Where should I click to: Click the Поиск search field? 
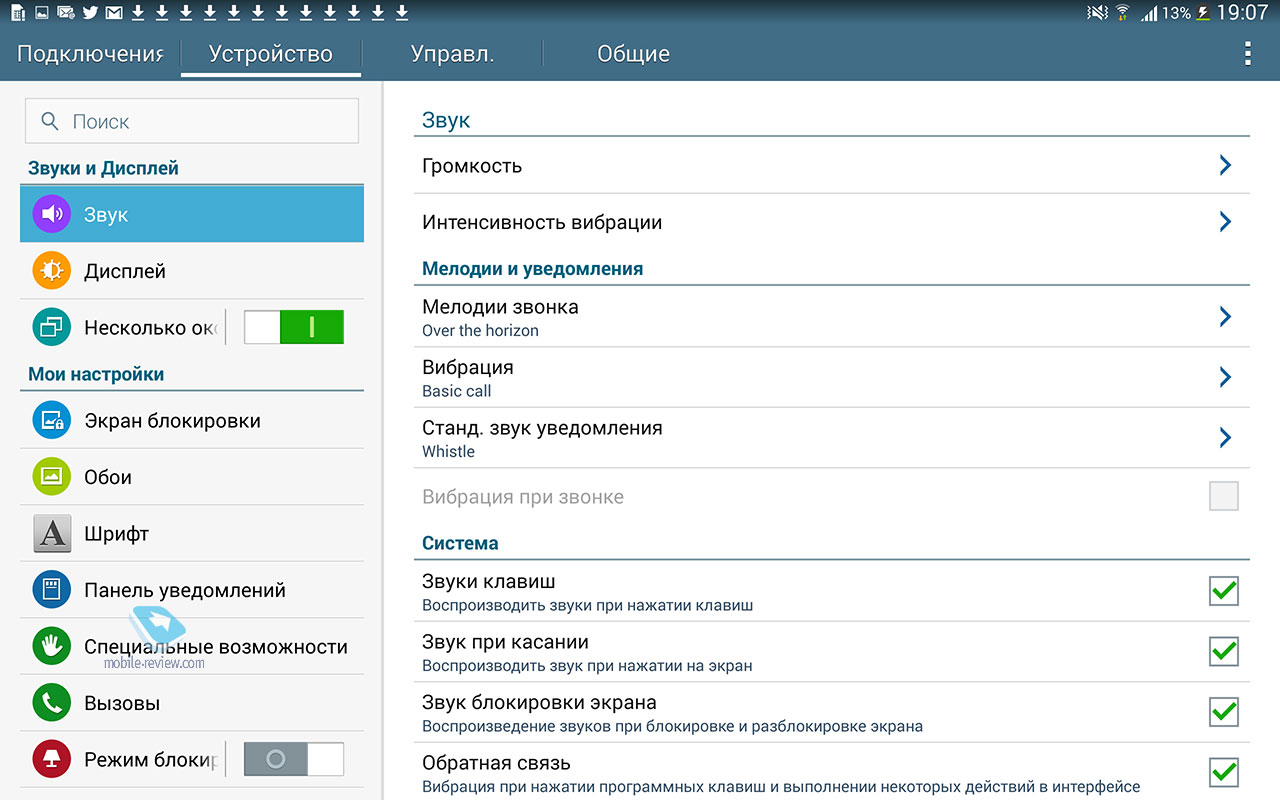pos(192,121)
